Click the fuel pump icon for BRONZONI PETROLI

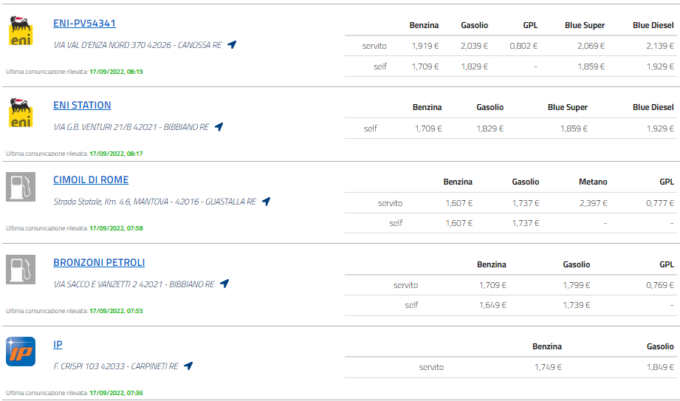pyautogui.click(x=20, y=269)
